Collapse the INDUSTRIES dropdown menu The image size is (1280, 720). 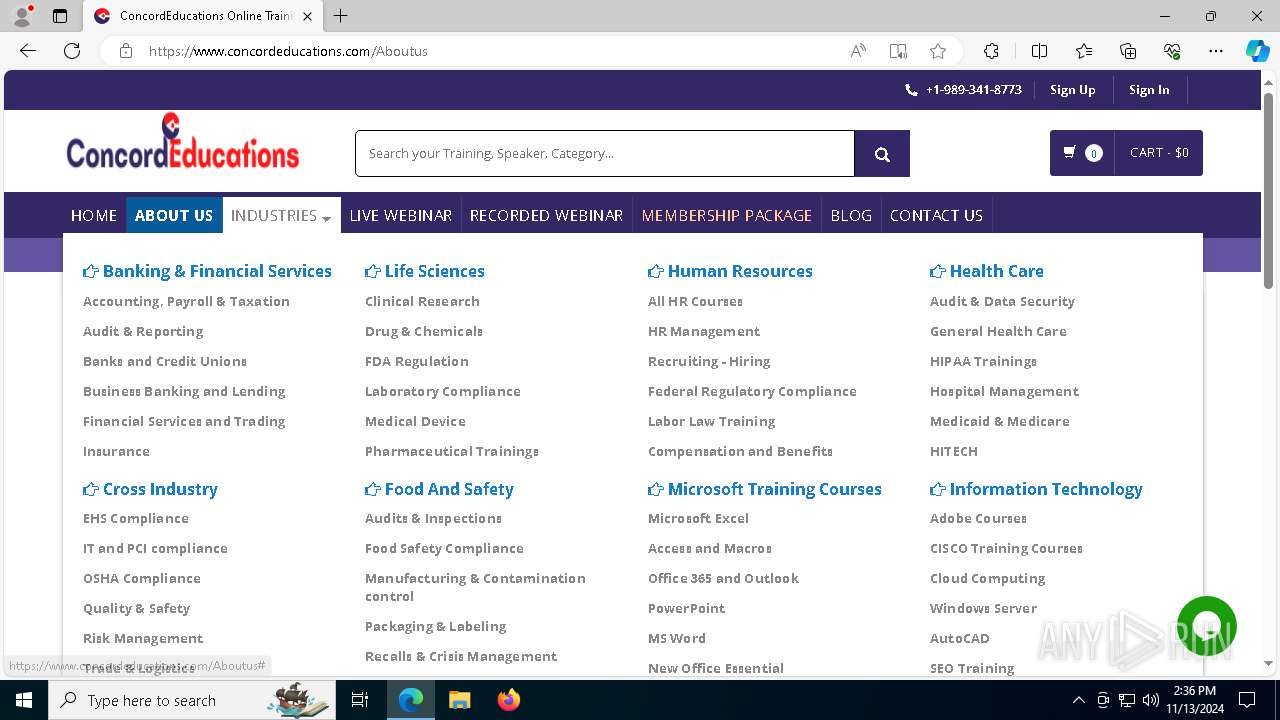pos(281,215)
